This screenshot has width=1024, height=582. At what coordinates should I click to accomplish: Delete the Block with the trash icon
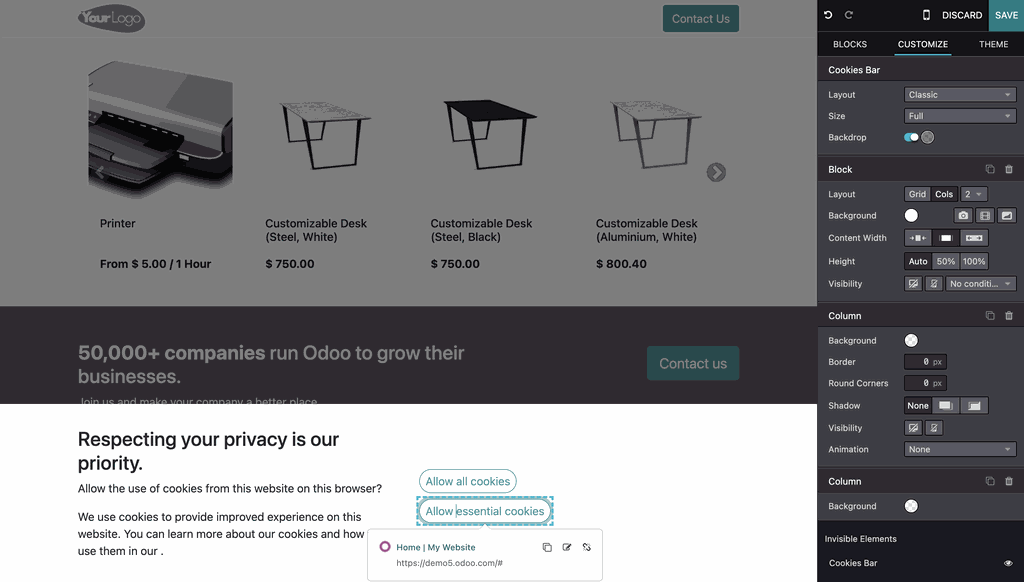pyautogui.click(x=1008, y=168)
